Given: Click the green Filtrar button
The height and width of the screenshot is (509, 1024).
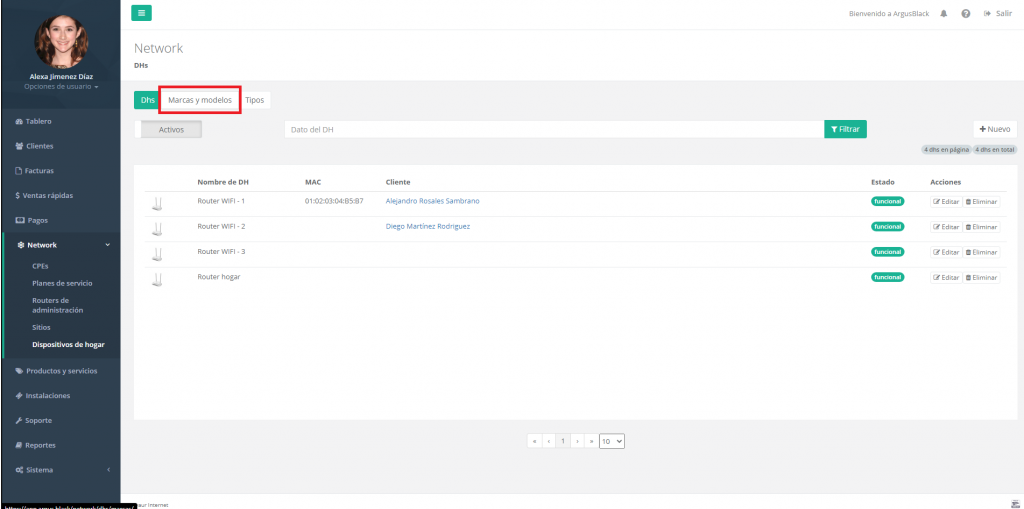Looking at the screenshot, I should tap(845, 129).
